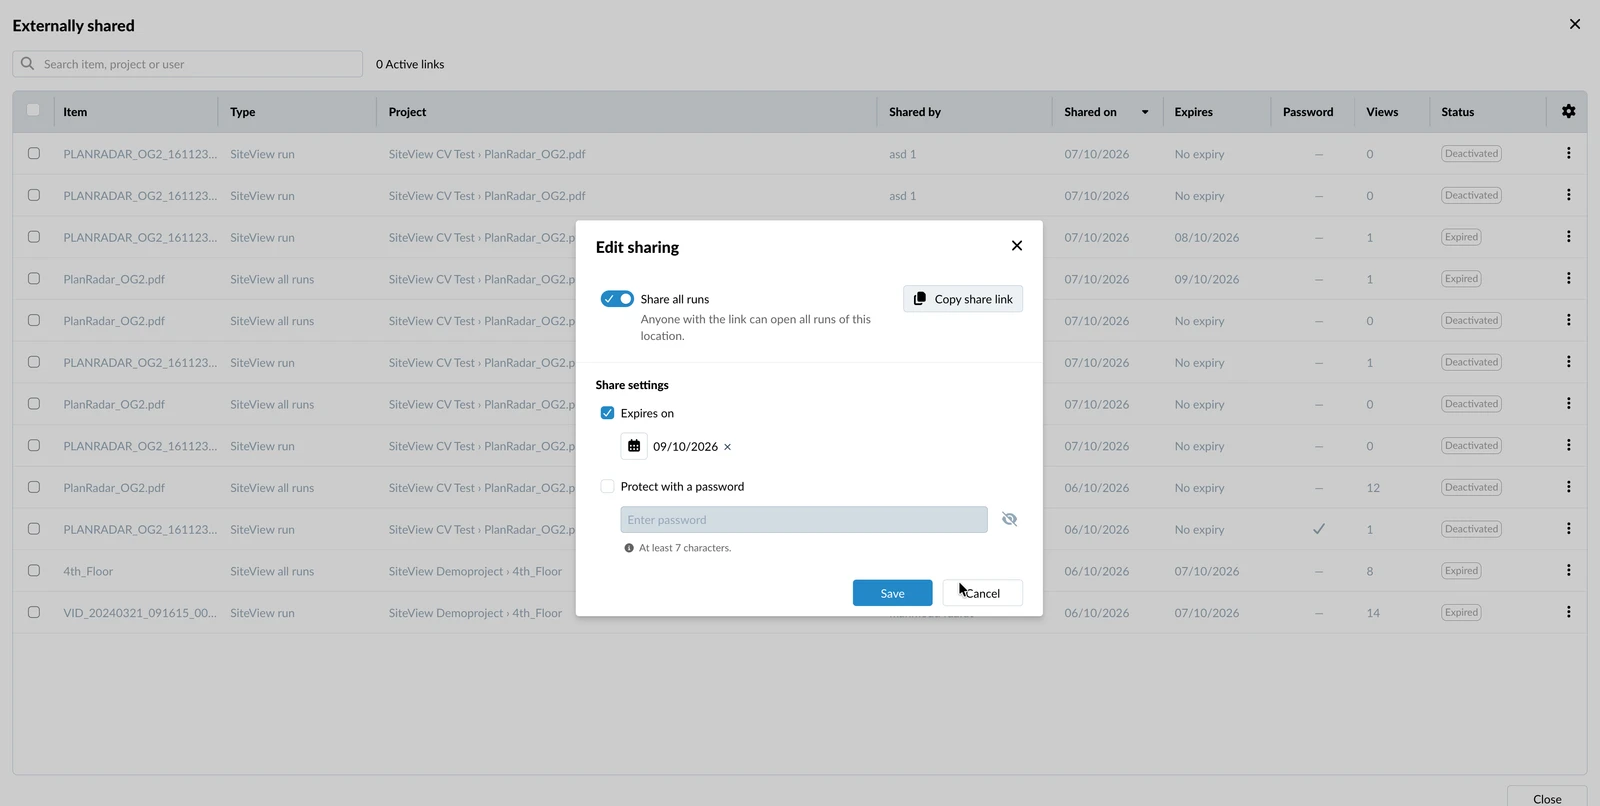
Task: Open the table column settings gear
Action: click(x=1568, y=112)
